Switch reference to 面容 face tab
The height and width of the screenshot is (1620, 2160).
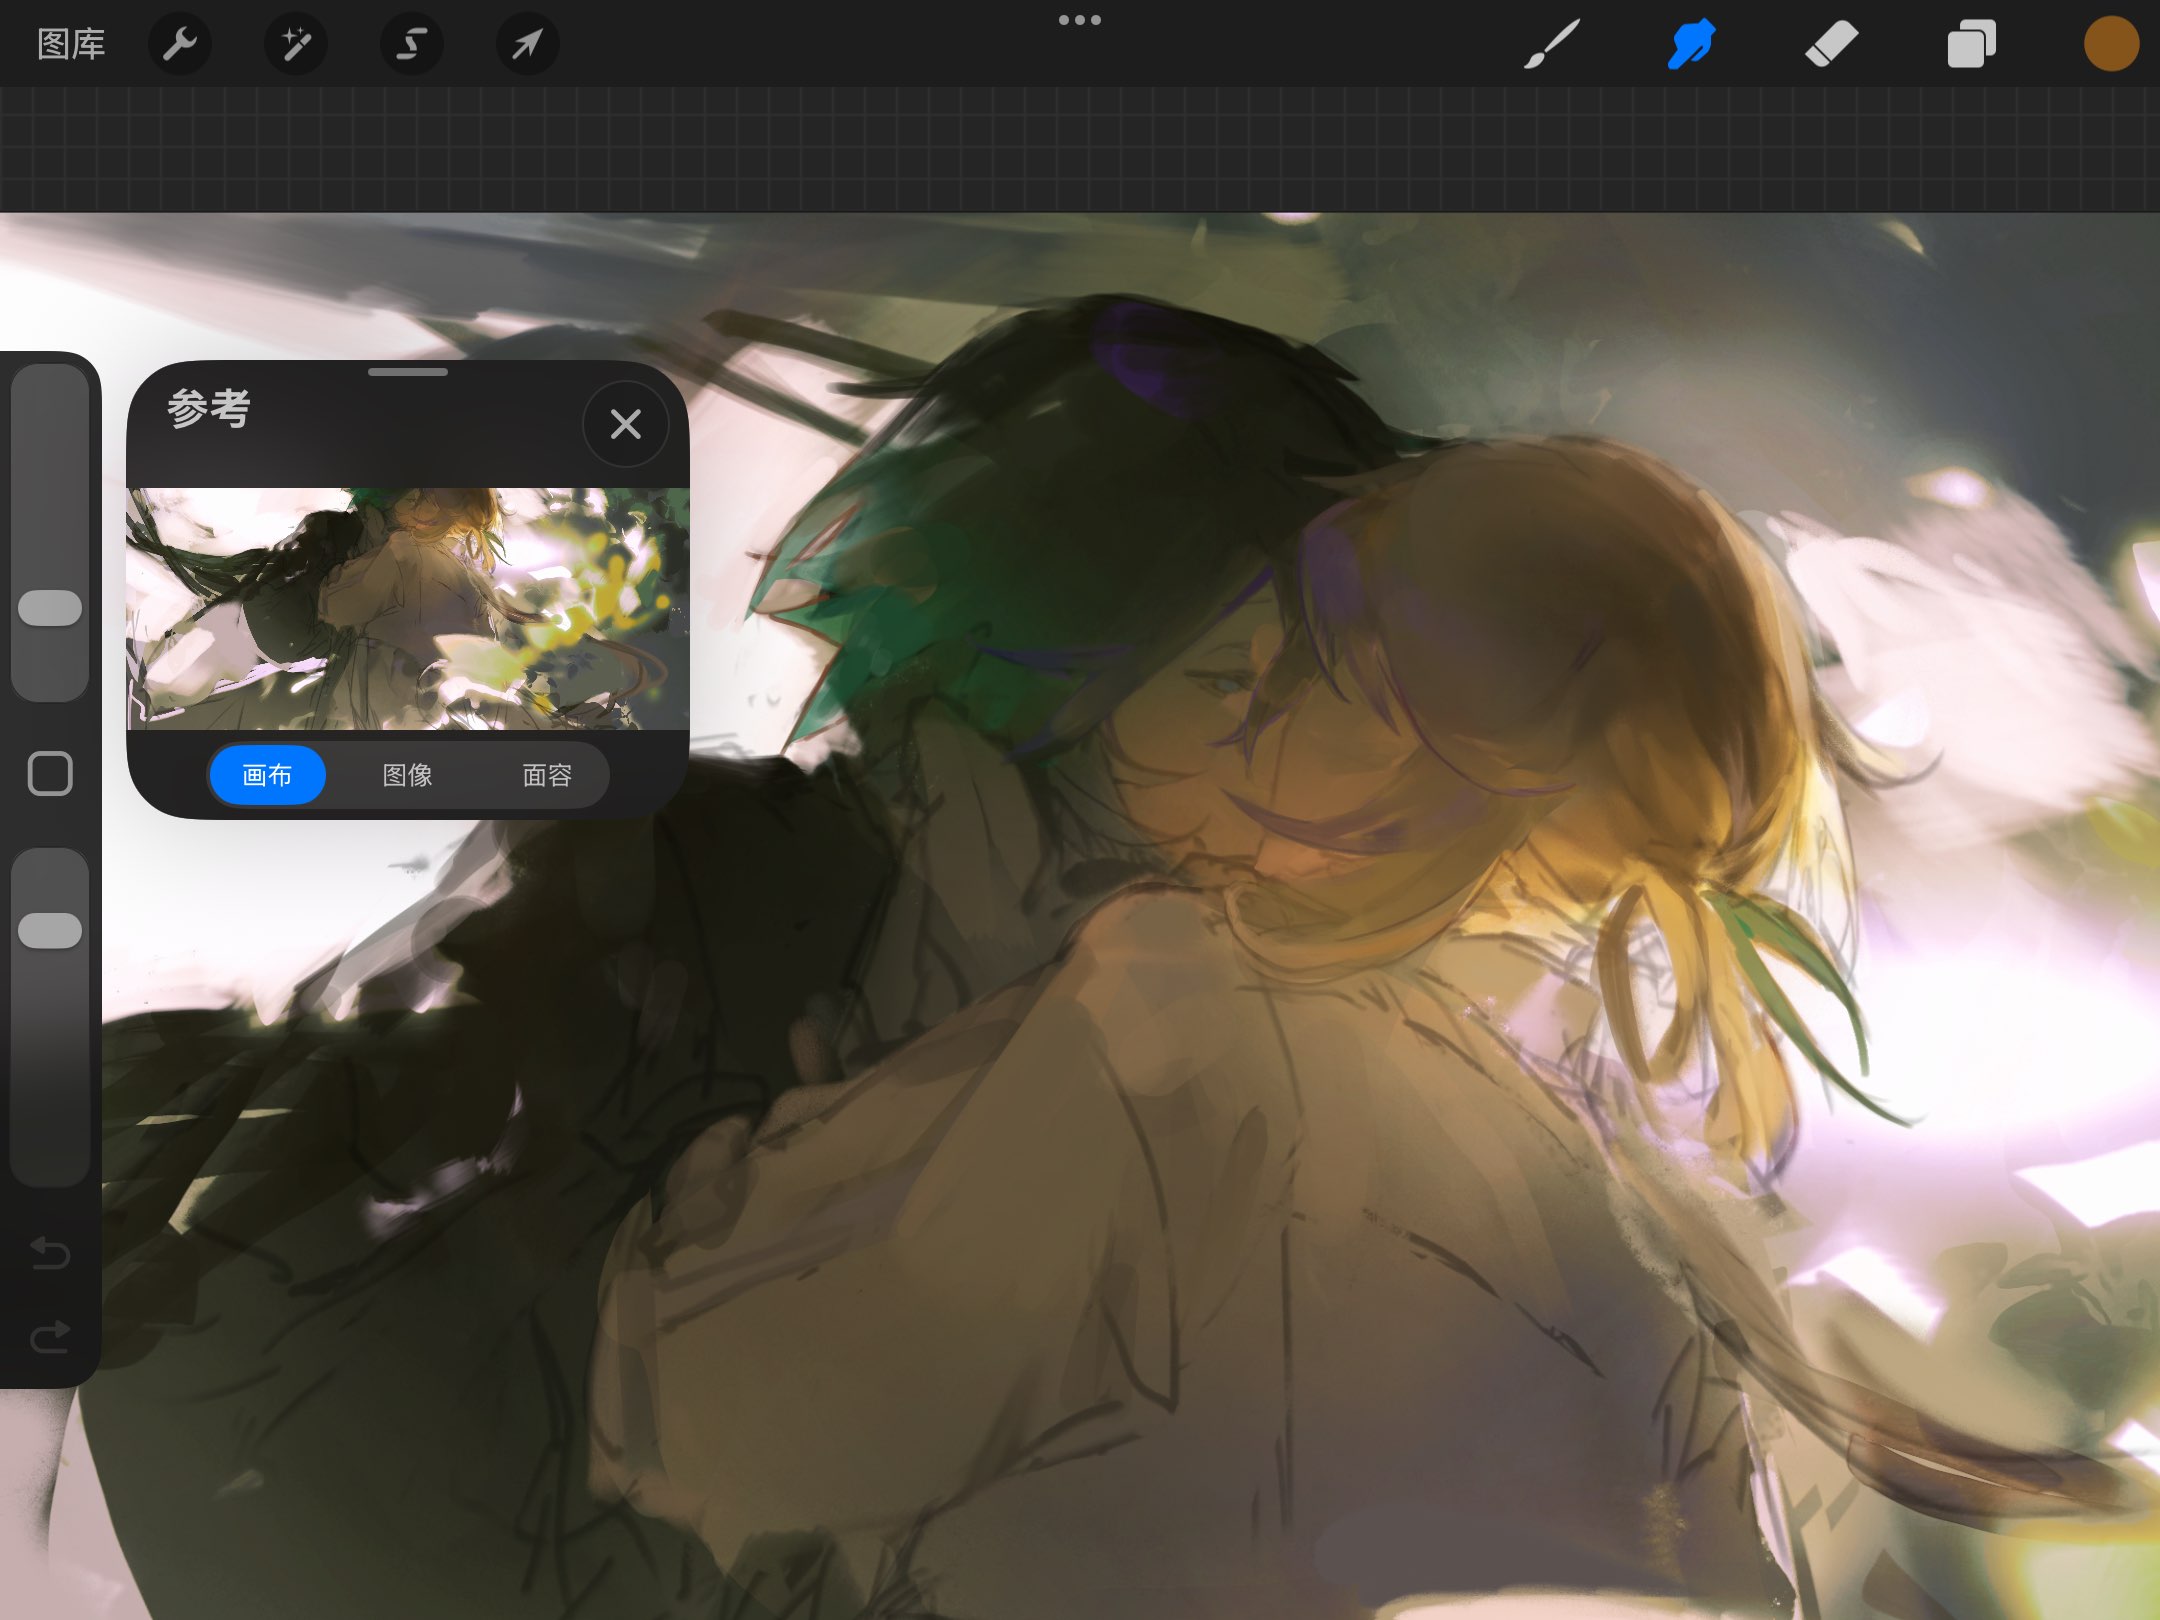(x=547, y=775)
